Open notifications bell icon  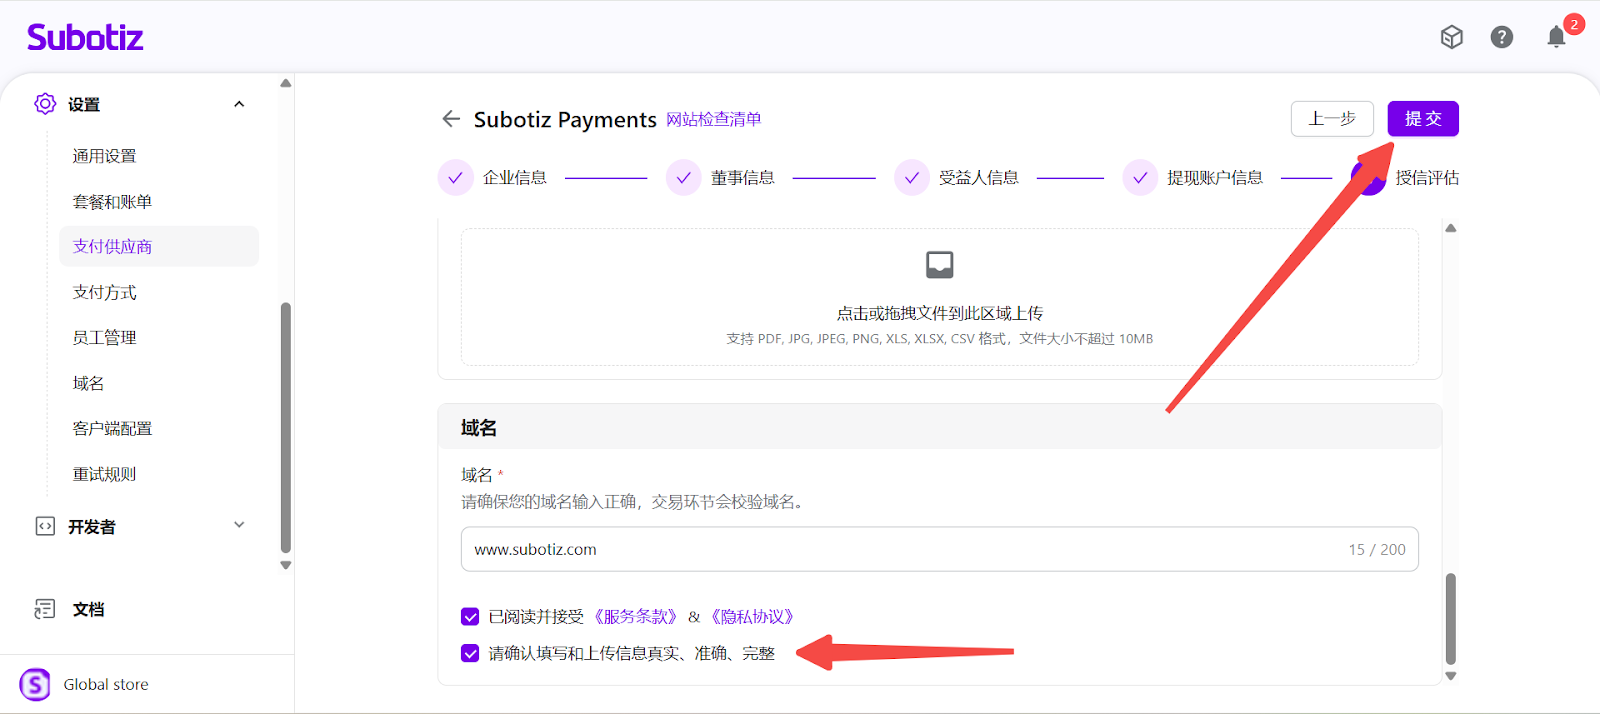[1556, 37]
